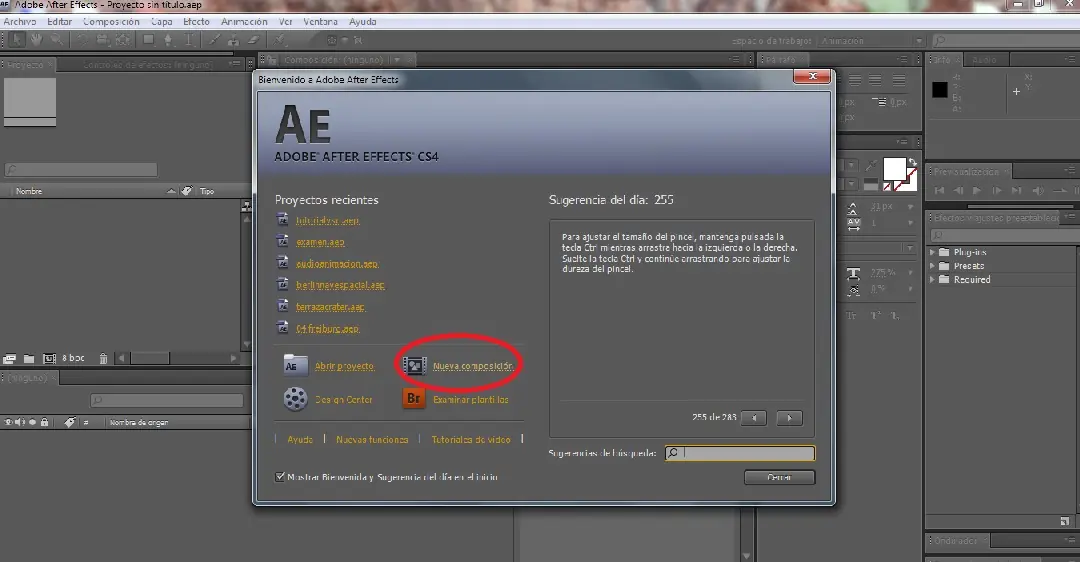
Task: Click the interpret footage icon in Project panel
Action: coord(10,358)
